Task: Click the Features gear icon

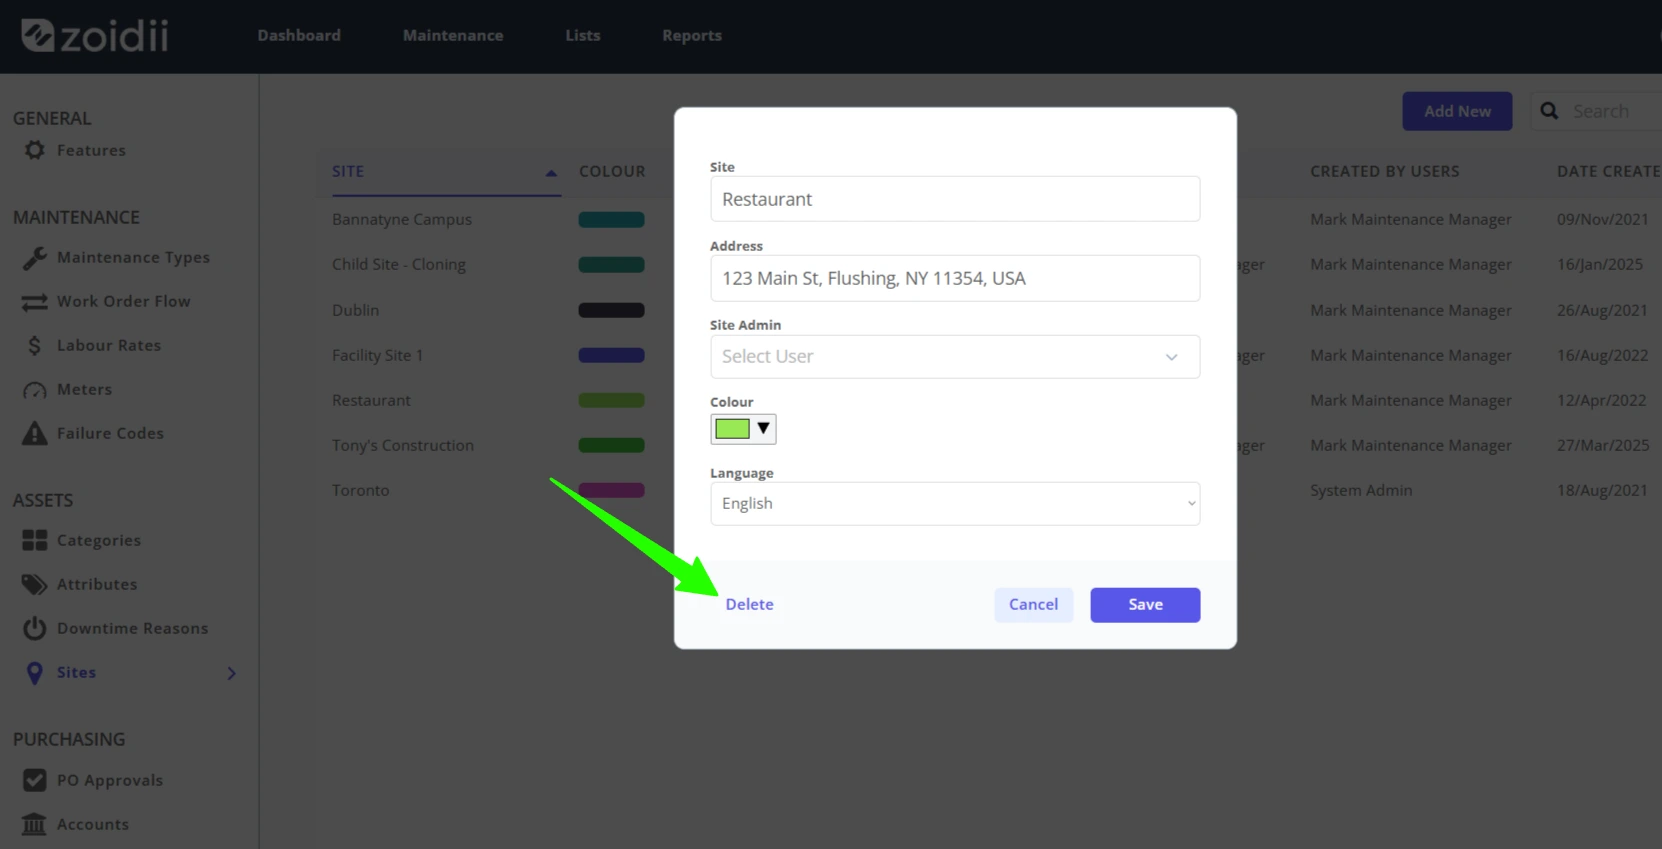Action: [35, 150]
